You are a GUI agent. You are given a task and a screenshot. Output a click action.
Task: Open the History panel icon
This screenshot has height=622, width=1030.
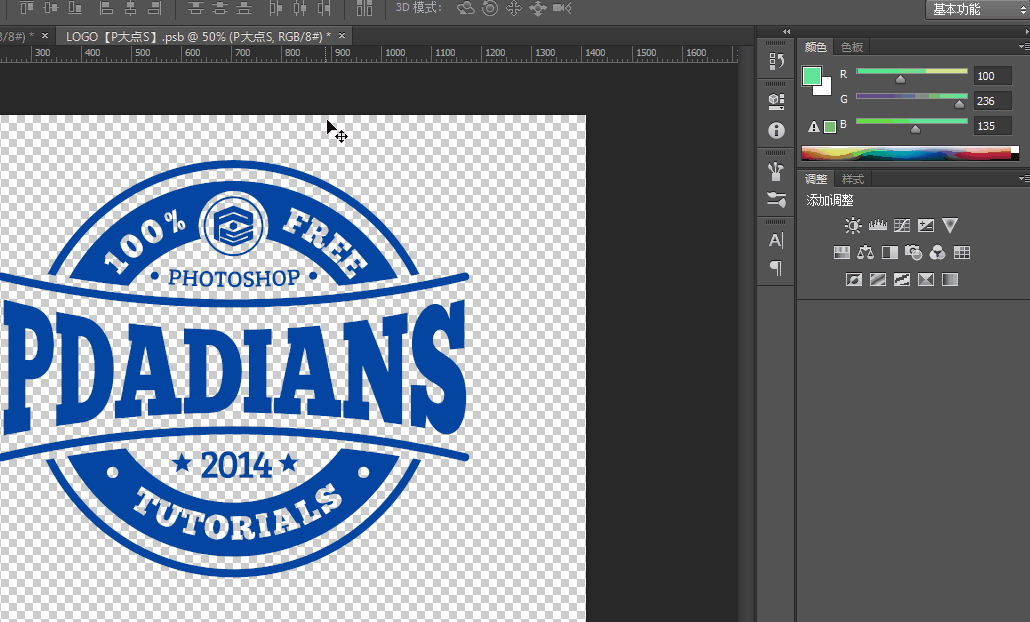click(776, 61)
